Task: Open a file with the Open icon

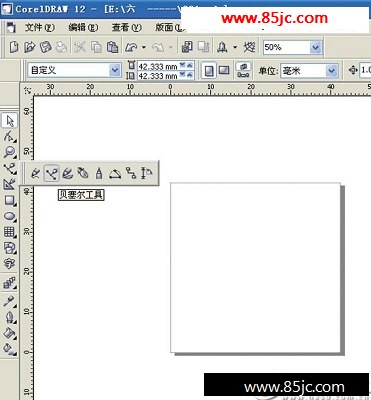Action: tap(30, 47)
